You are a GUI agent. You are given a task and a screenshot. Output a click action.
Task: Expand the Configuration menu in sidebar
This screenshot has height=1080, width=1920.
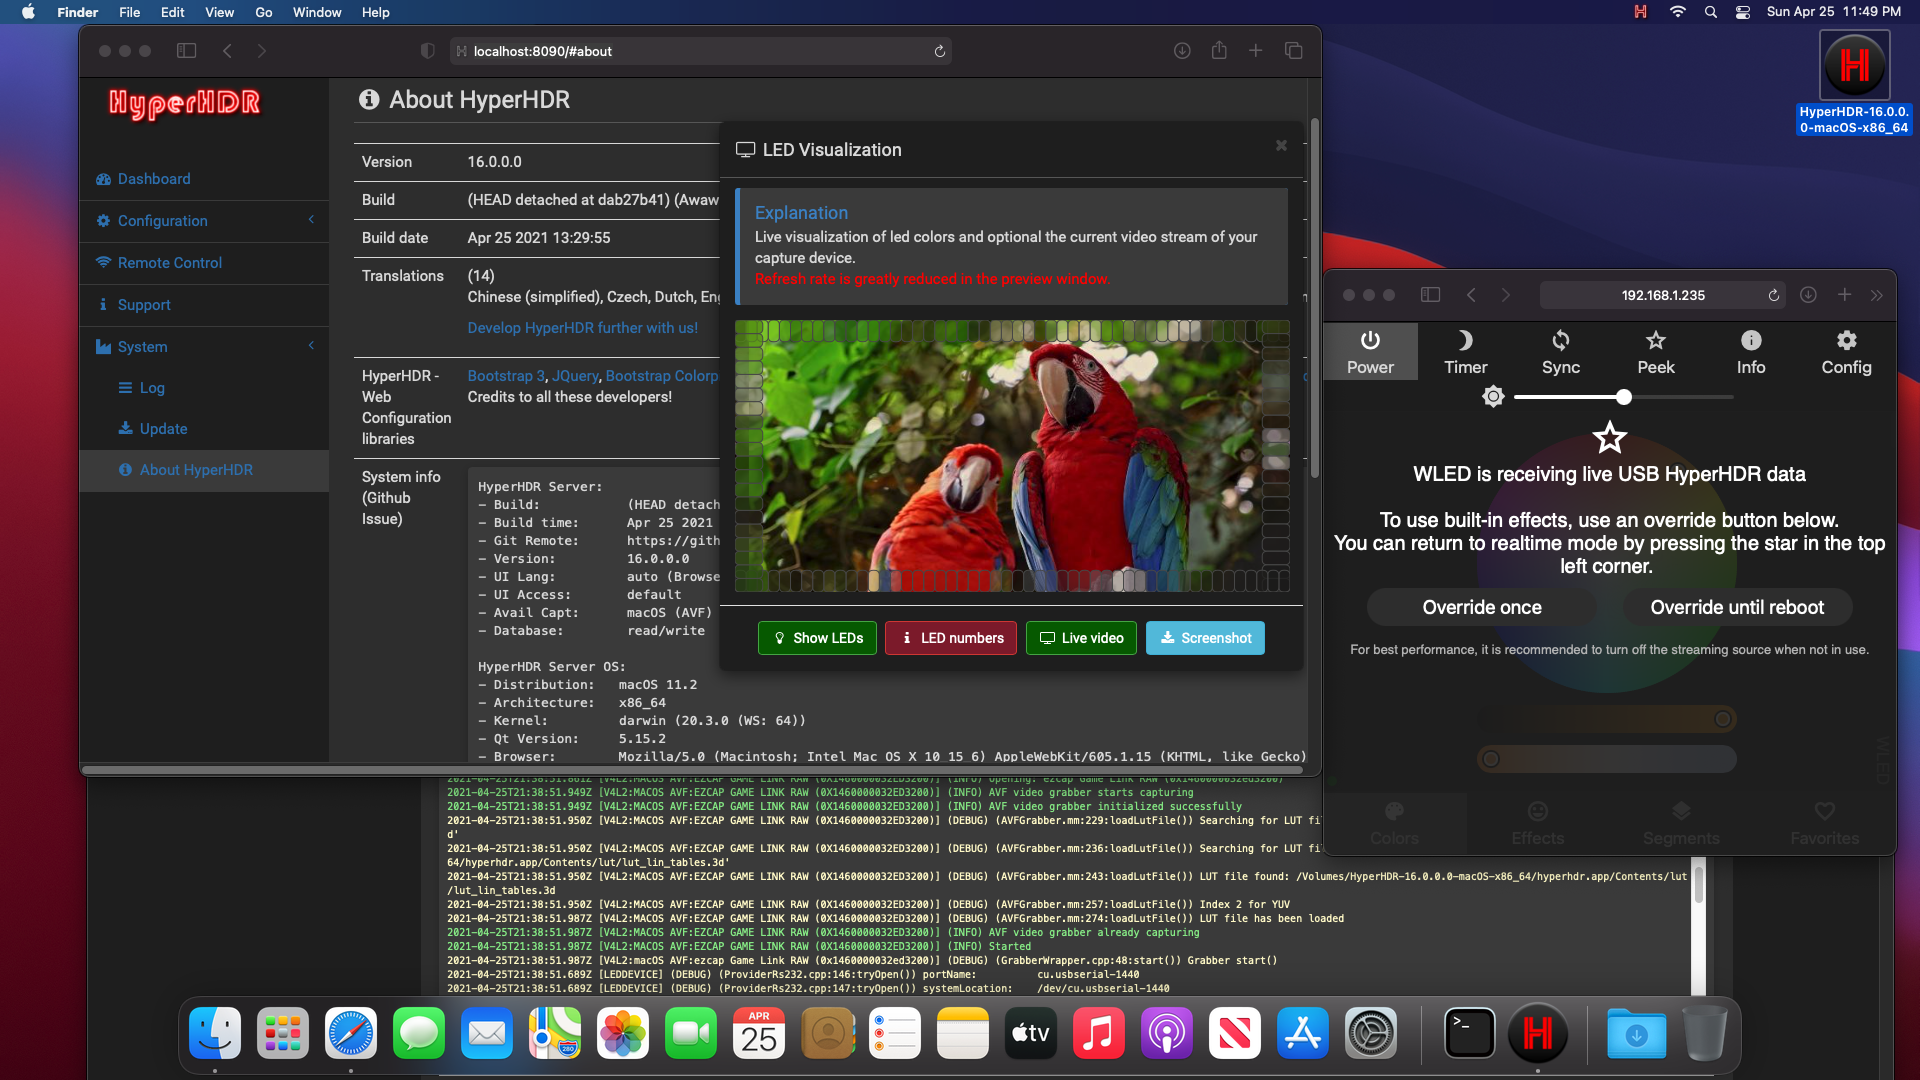203,220
